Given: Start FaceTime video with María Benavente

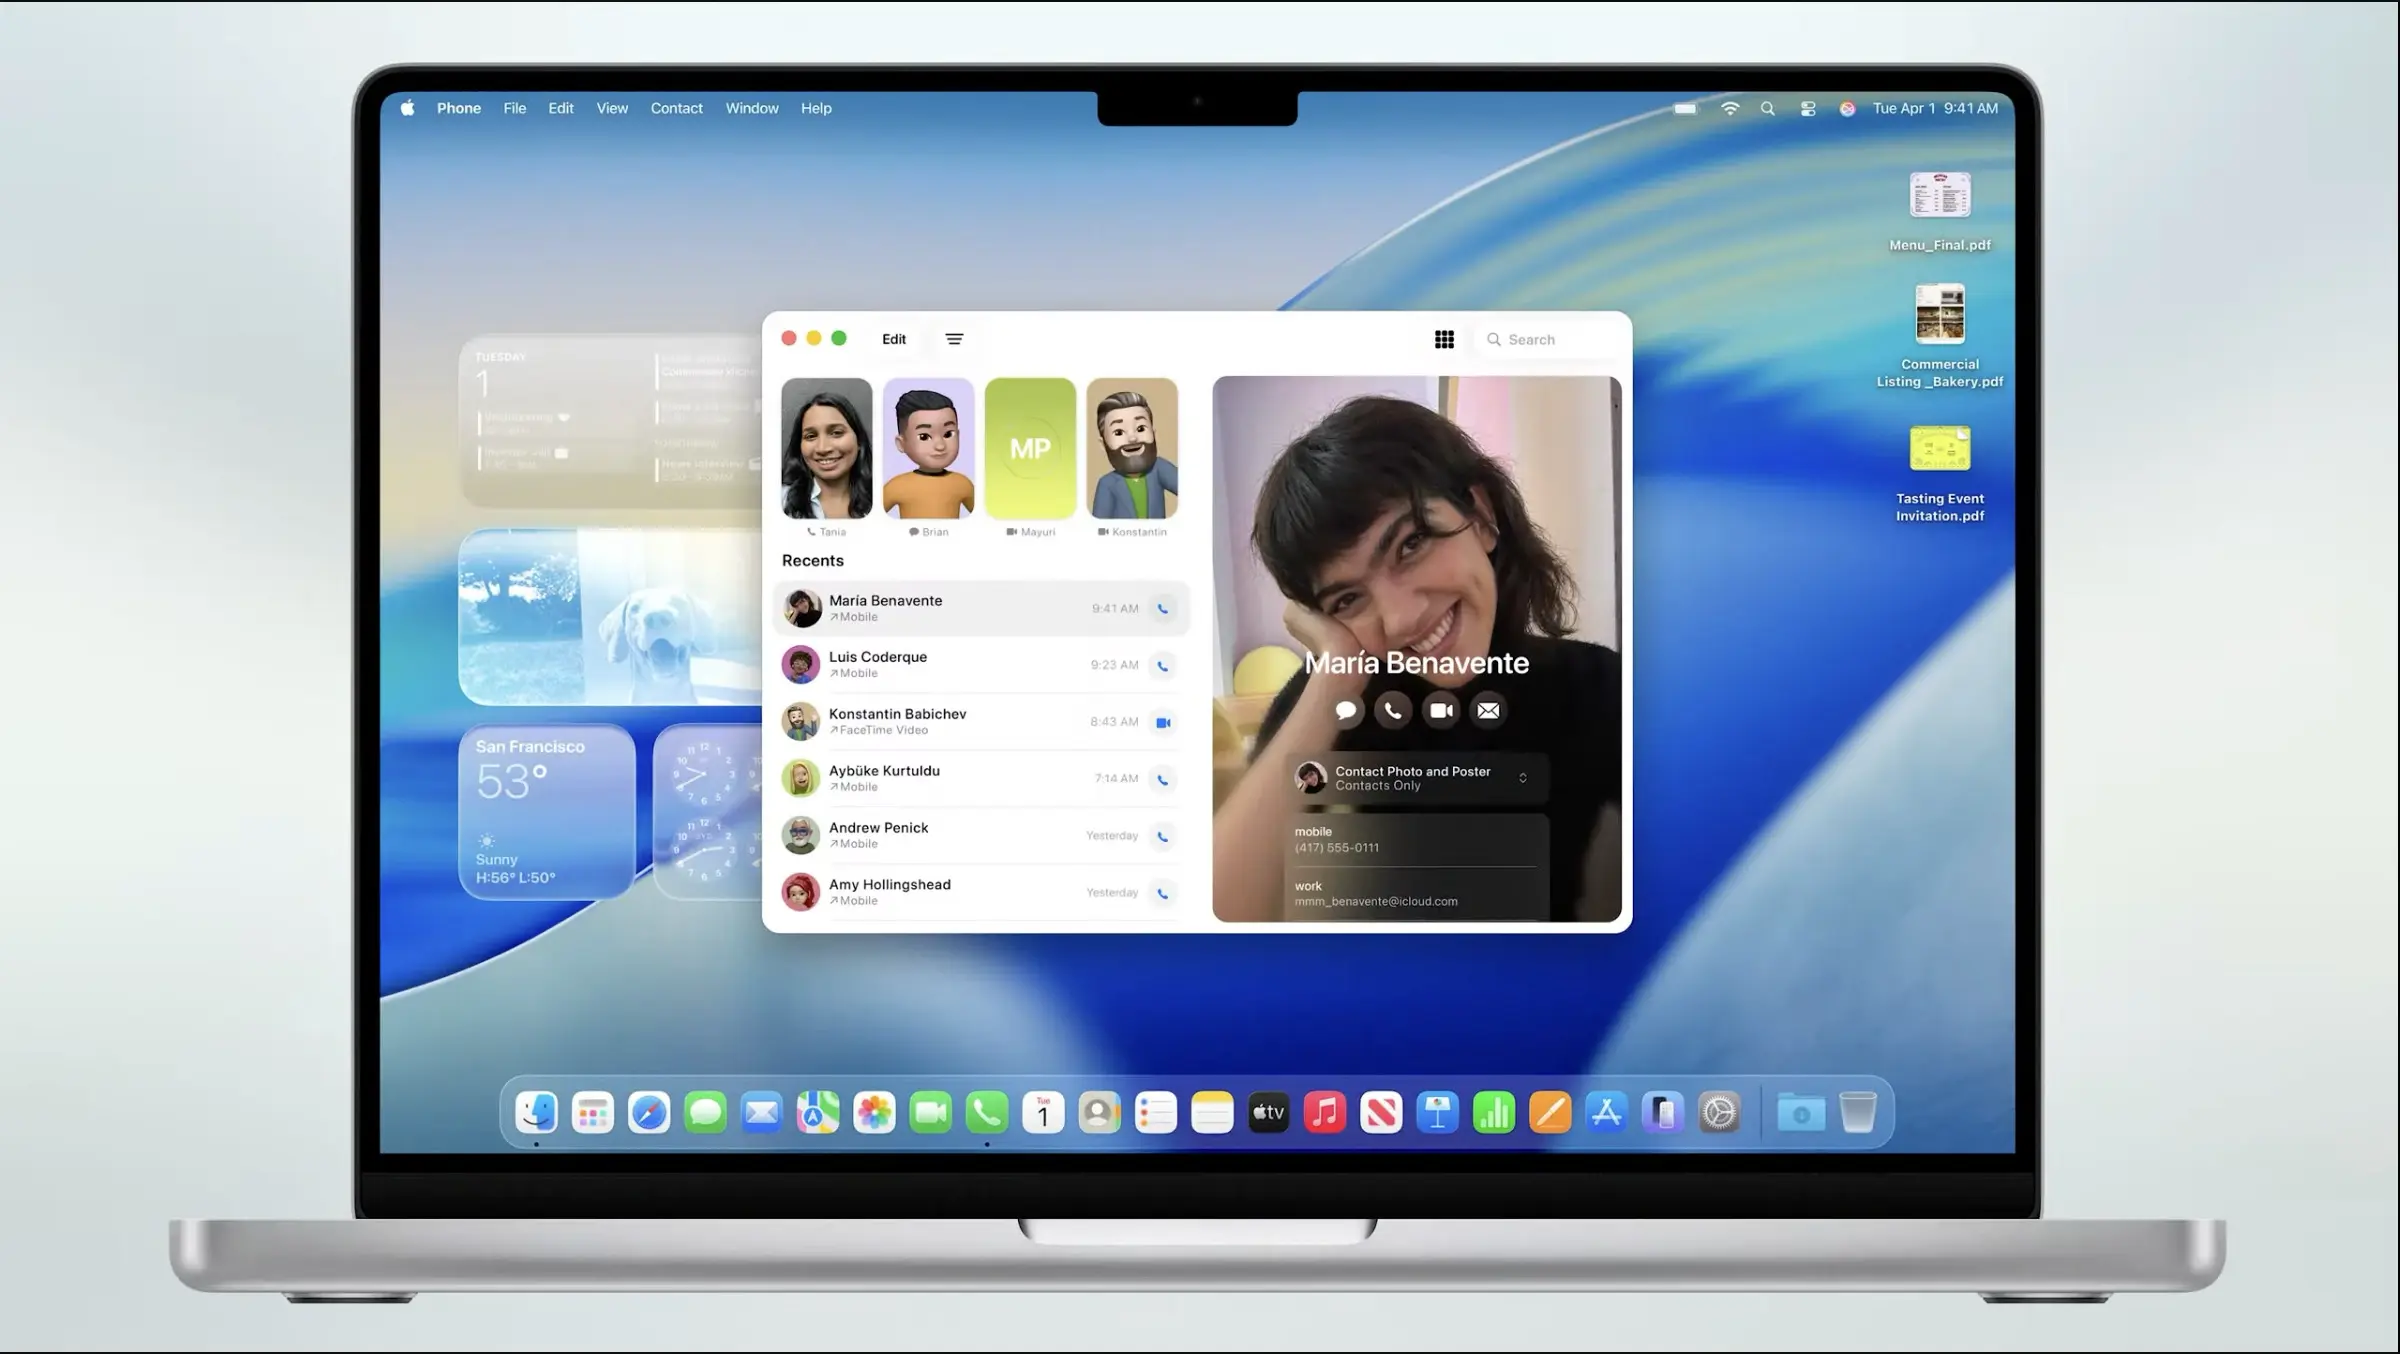Looking at the screenshot, I should (1441, 711).
